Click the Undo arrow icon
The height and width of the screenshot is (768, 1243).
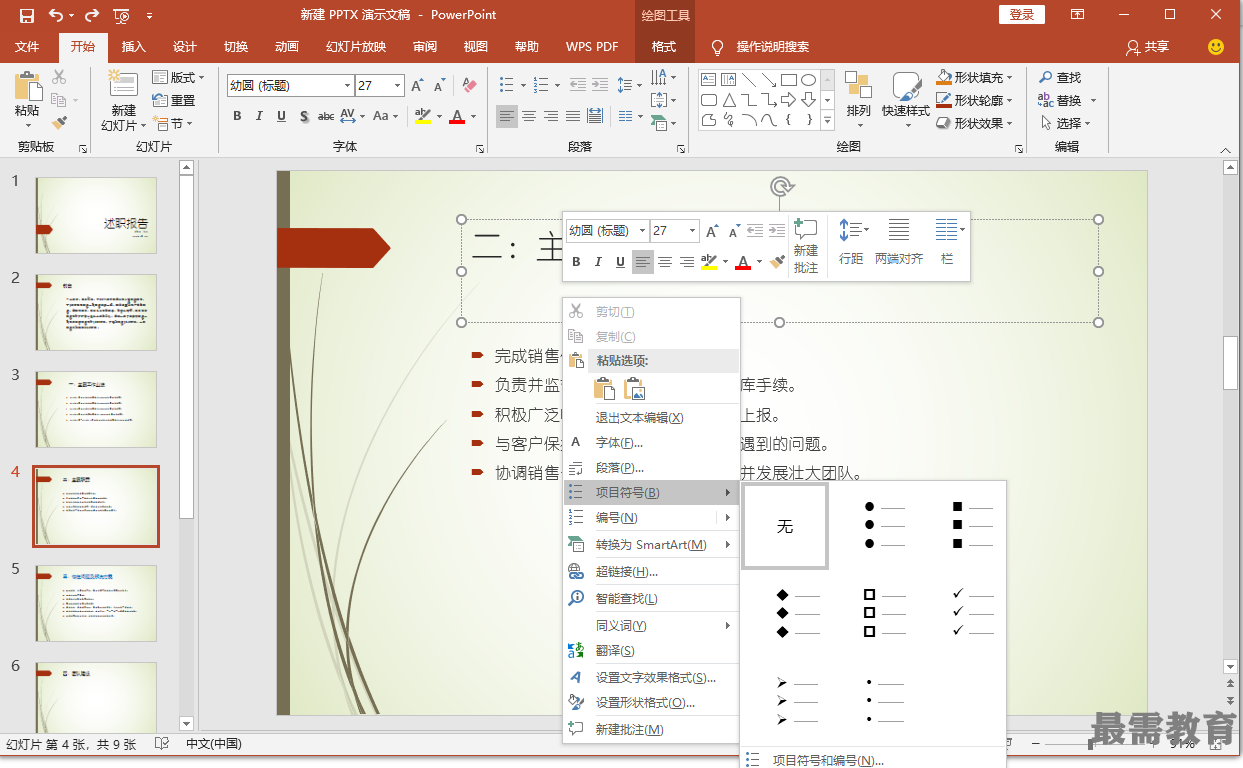55,15
